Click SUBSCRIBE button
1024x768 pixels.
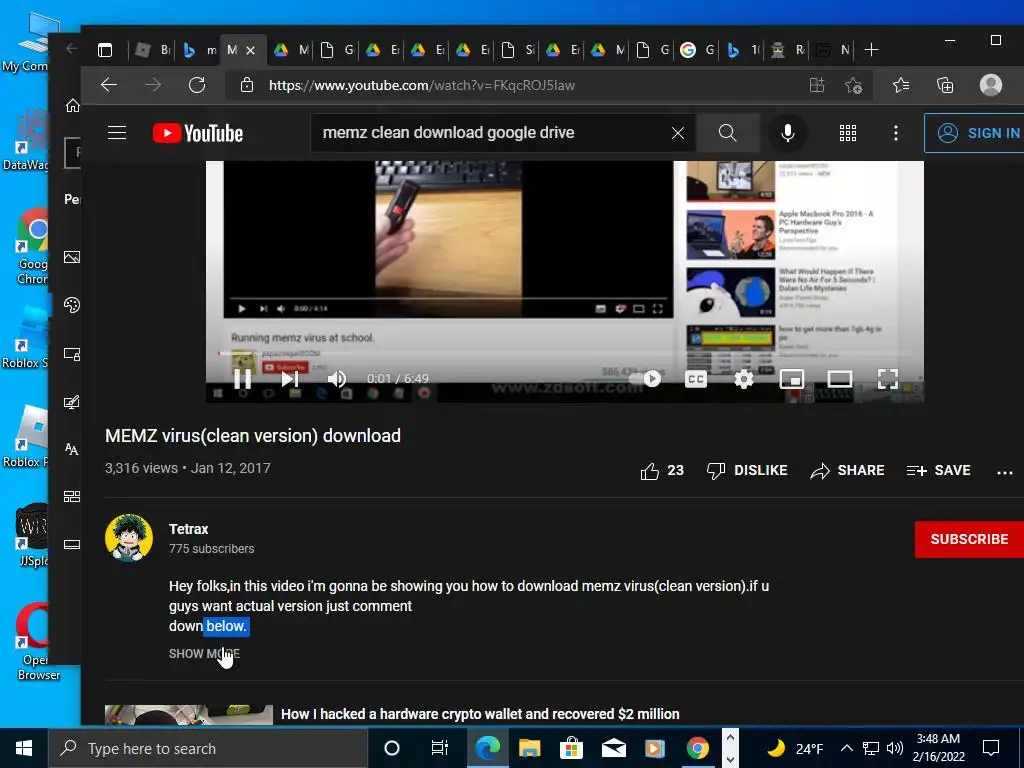click(x=969, y=539)
